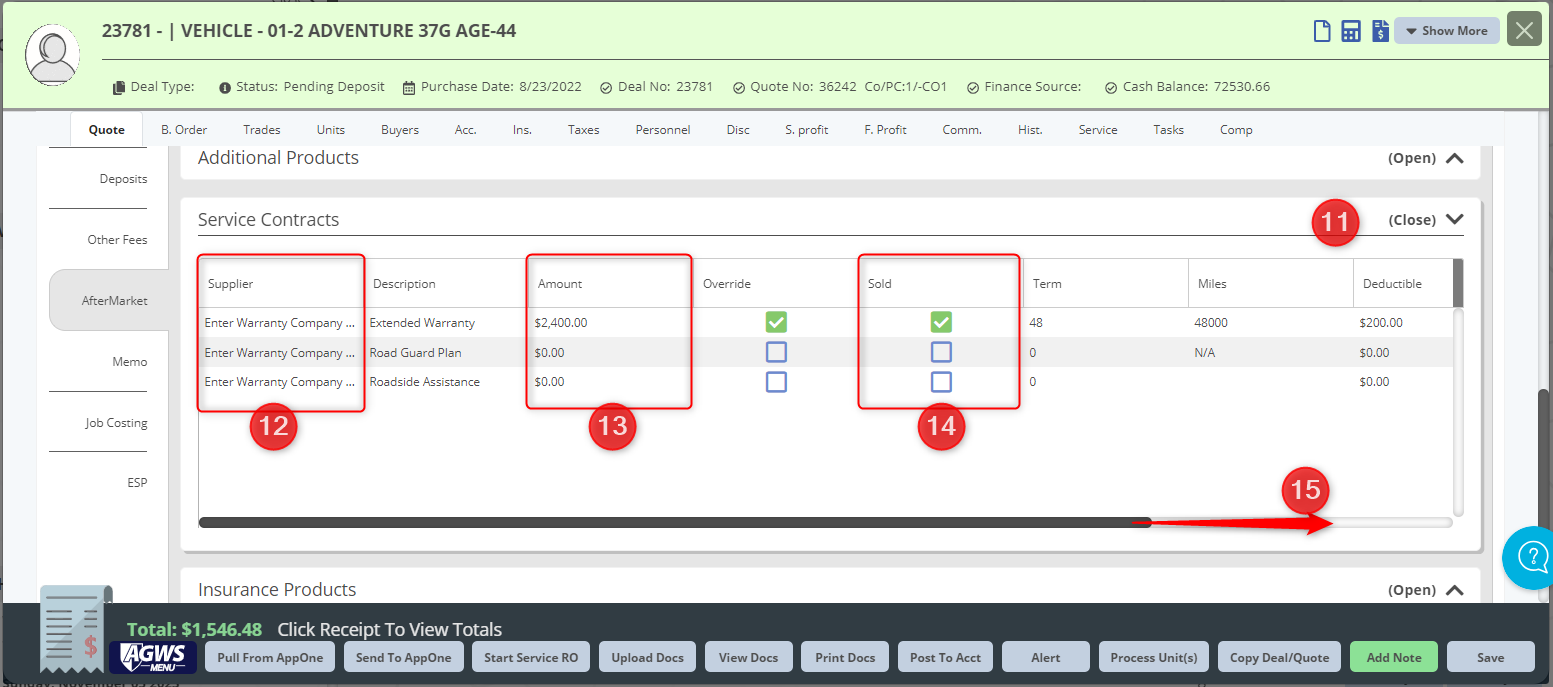Open the Other Fees side tab
This screenshot has width=1553, height=687.
[x=117, y=240]
